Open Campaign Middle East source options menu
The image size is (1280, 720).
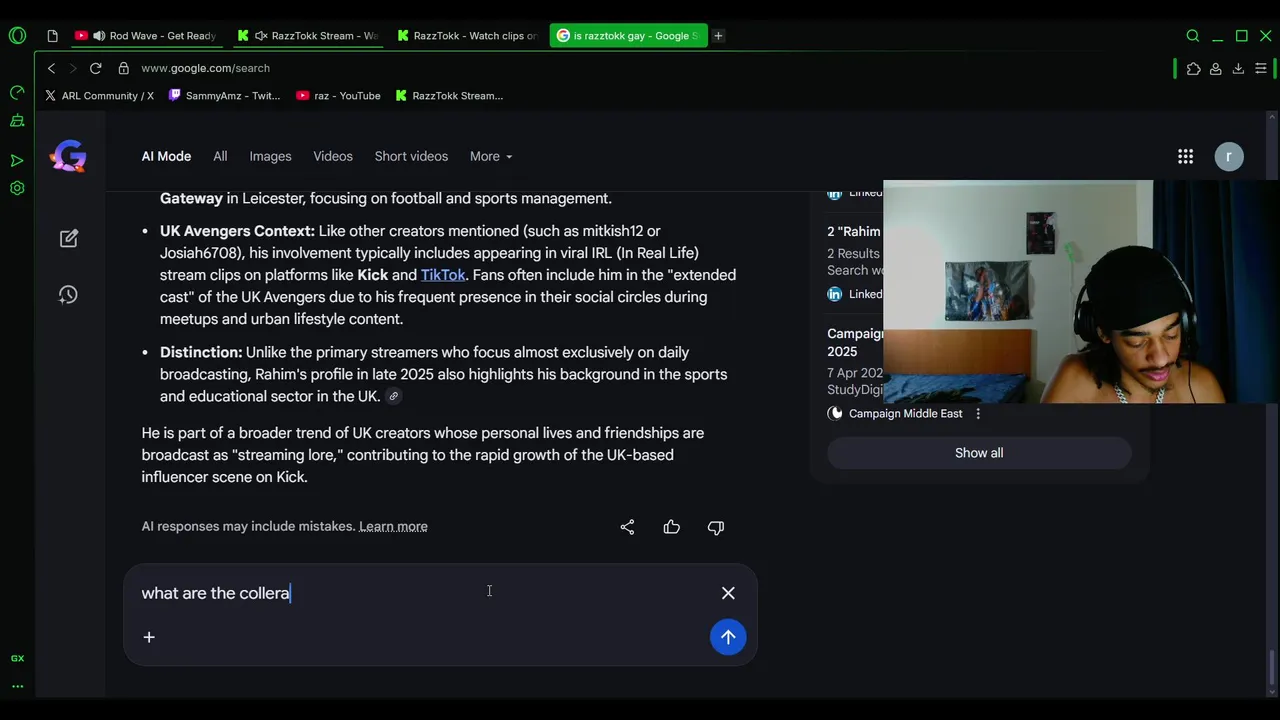click(978, 414)
